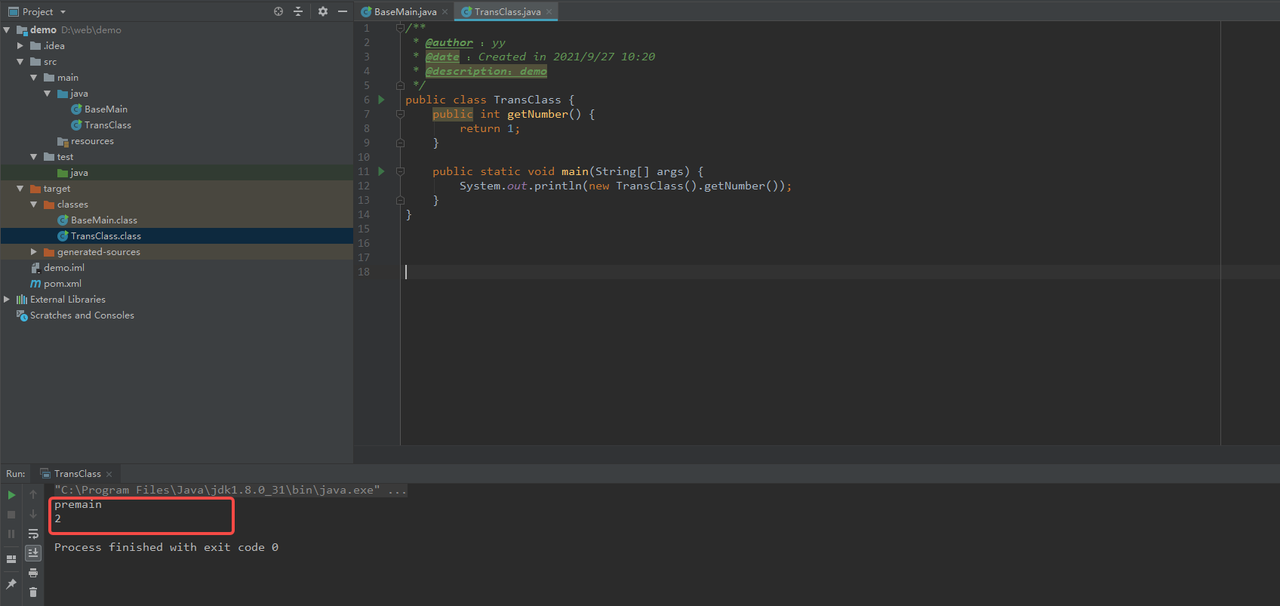Click the Collapse All icon in Project panel
The width and height of the screenshot is (1280, 606).
(298, 12)
